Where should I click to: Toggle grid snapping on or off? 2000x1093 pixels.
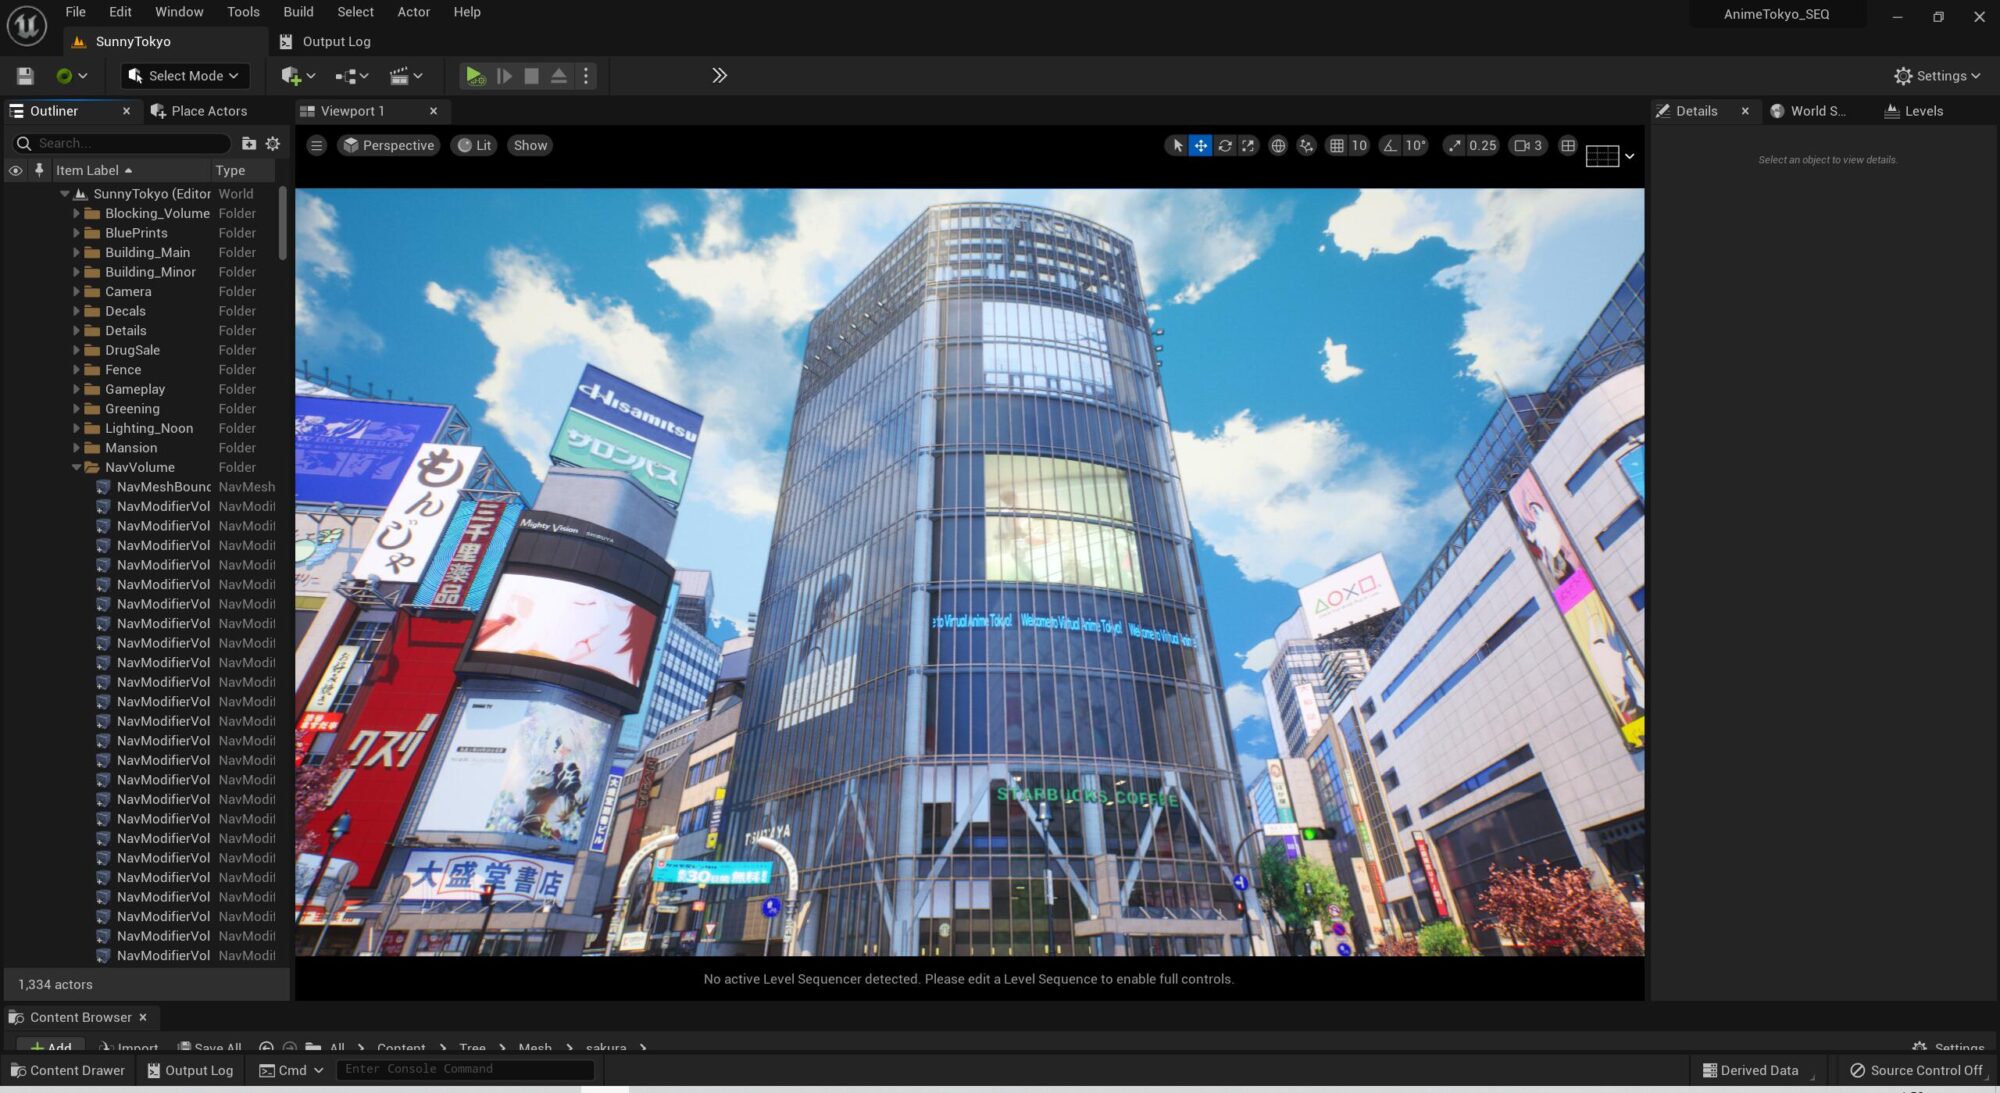[x=1336, y=146]
